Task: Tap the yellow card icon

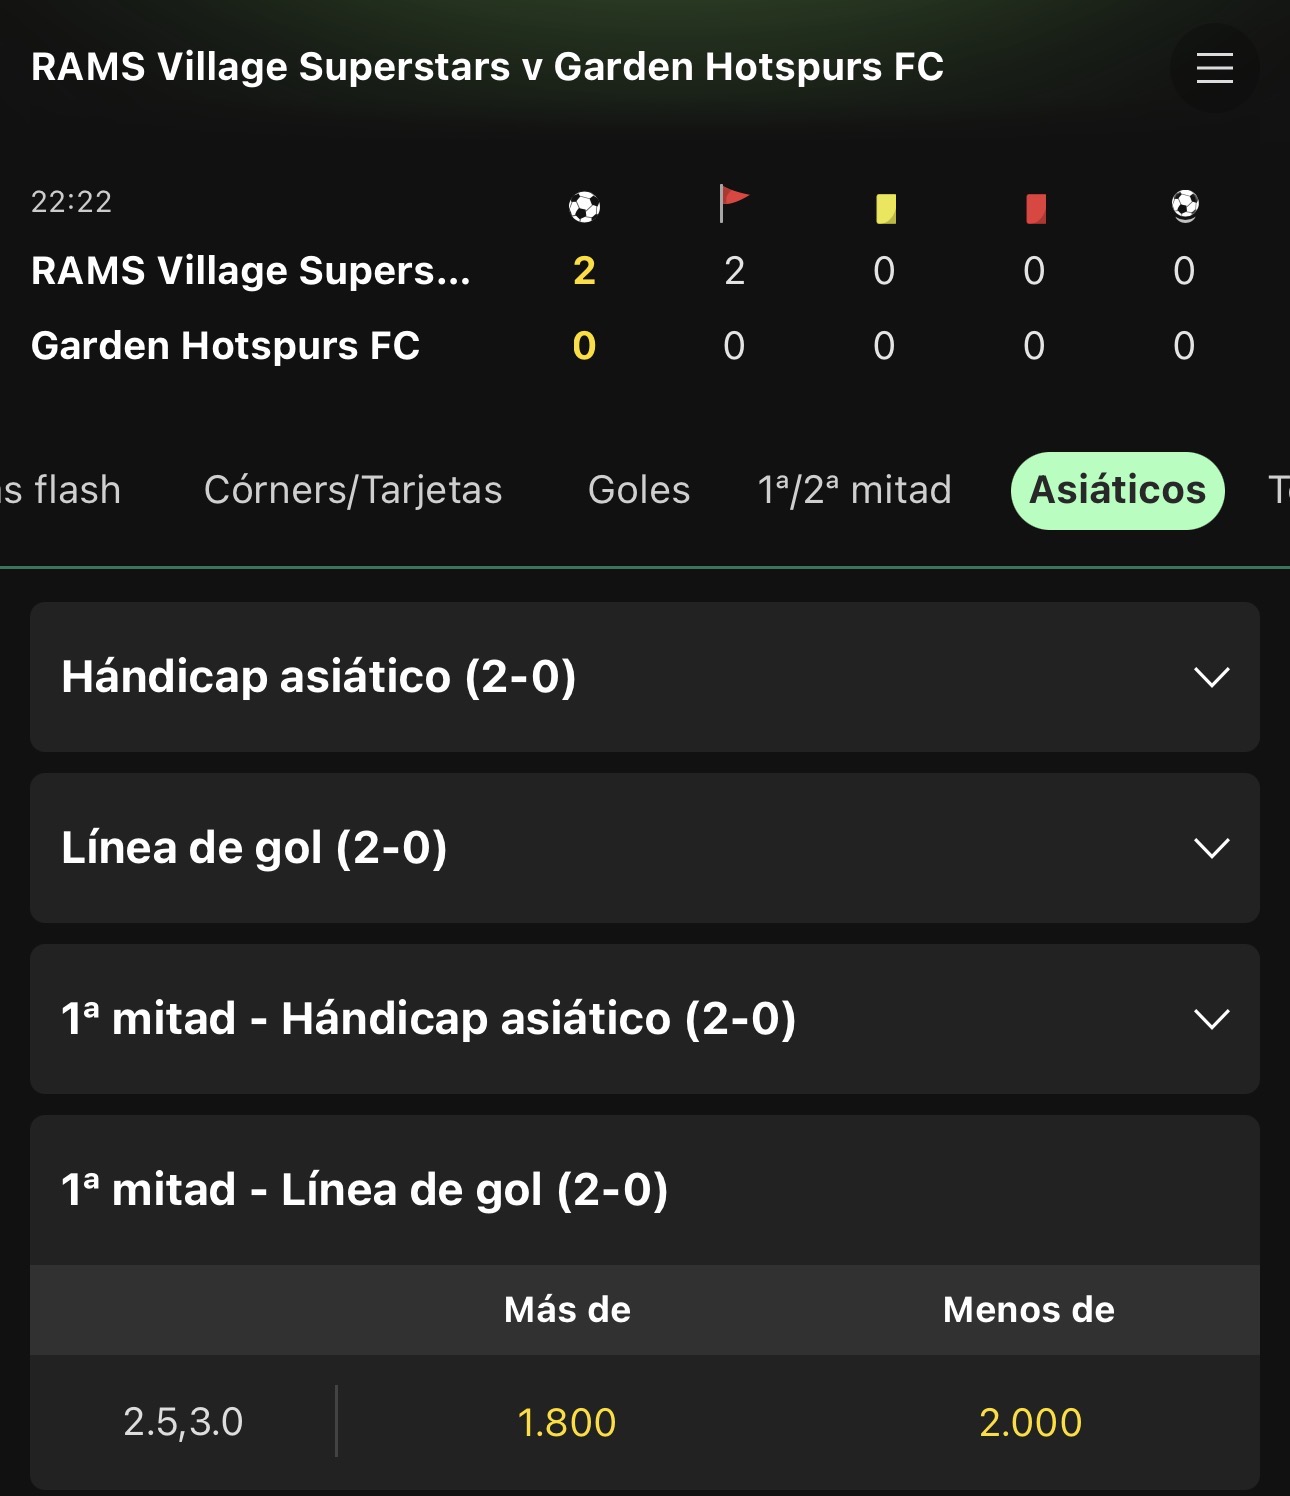Action: click(885, 209)
